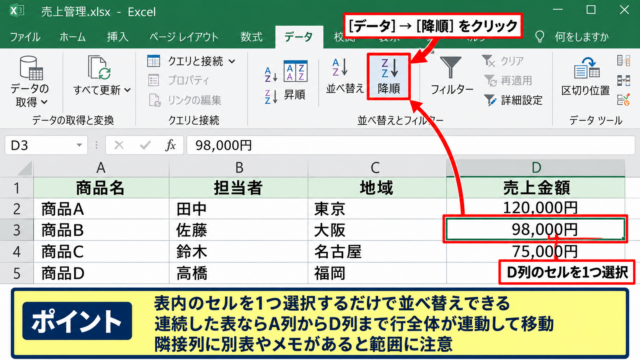Click header cell 地域
Viewport: 640px width, 360px height.
click(x=376, y=188)
